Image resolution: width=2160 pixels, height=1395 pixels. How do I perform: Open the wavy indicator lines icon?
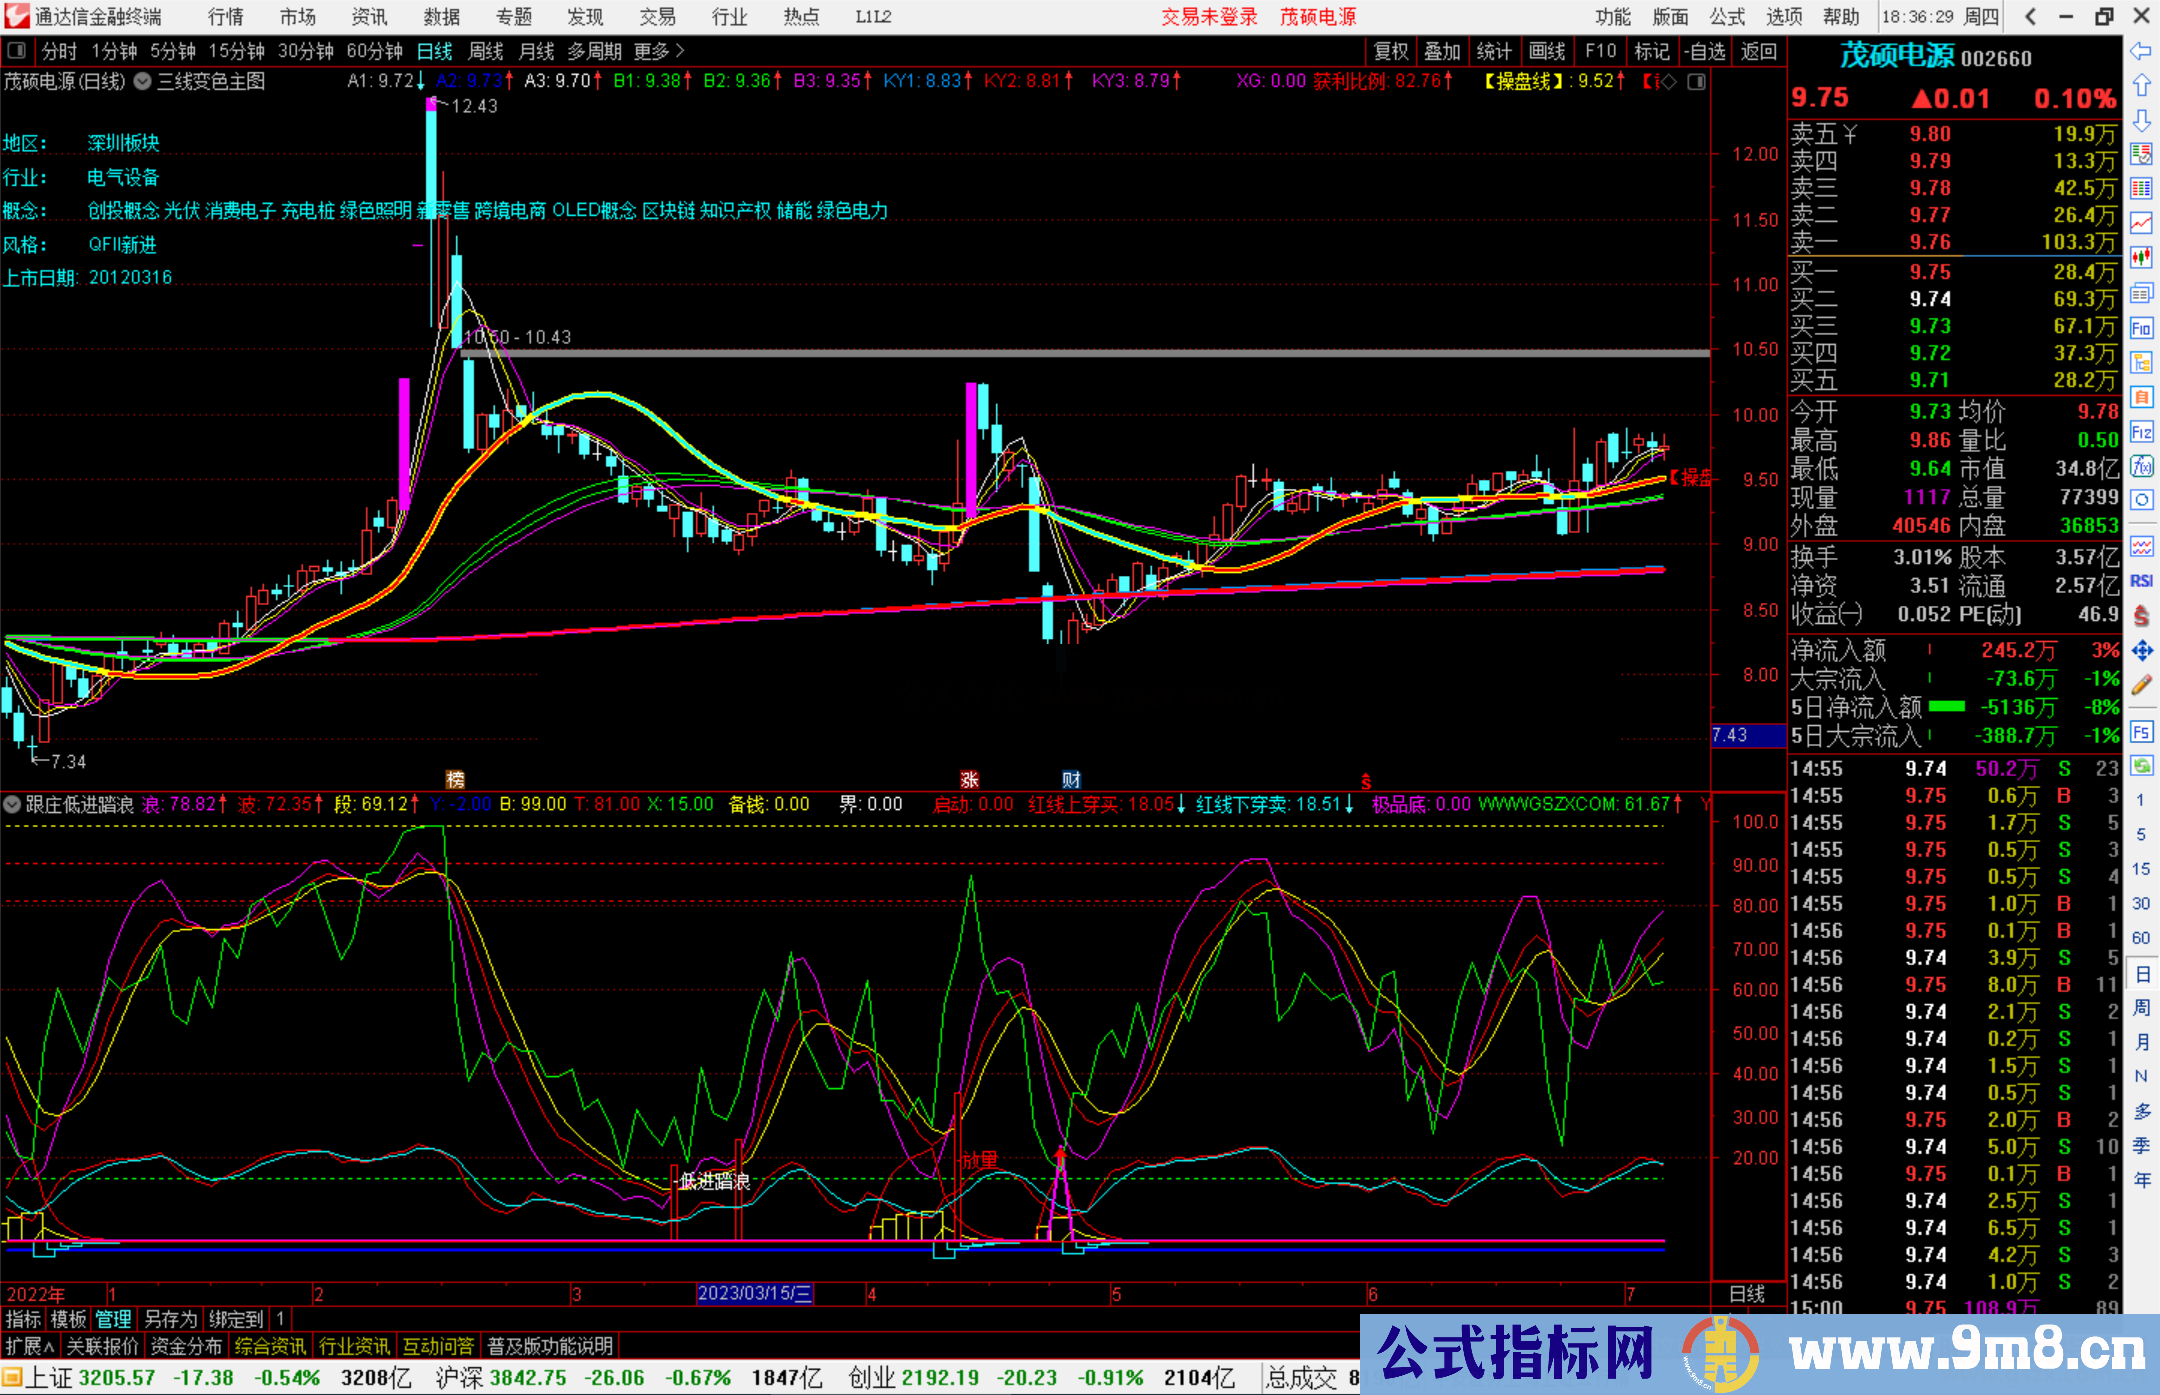[x=2141, y=546]
